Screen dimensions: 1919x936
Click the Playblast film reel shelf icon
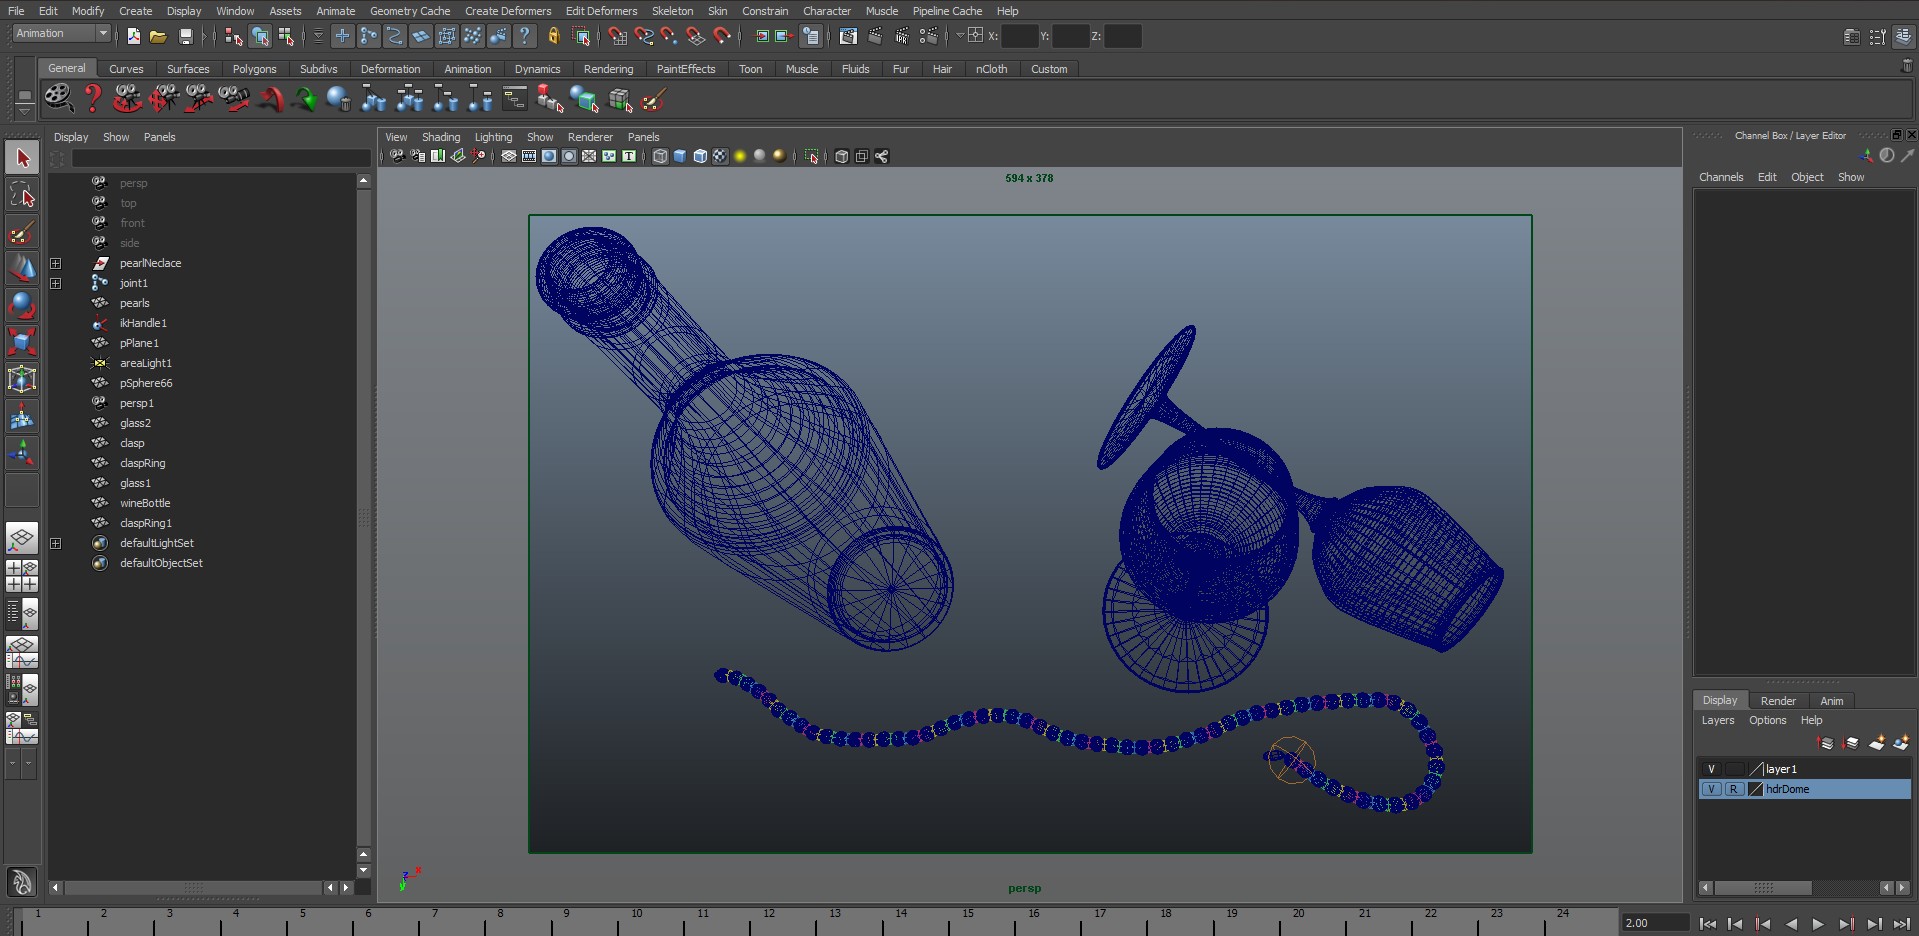point(59,99)
